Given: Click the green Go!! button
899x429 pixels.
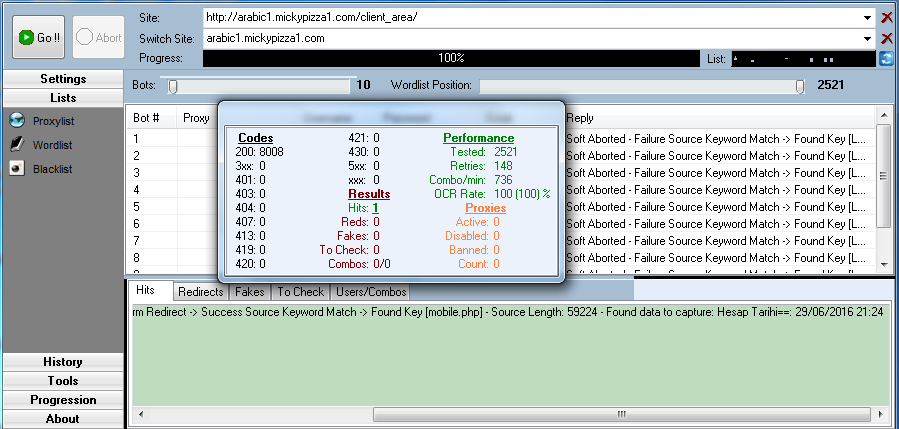Looking at the screenshot, I should coord(39,38).
